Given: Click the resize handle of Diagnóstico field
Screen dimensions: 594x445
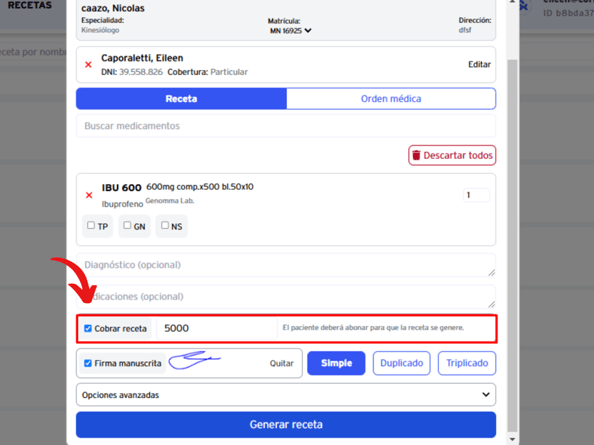Looking at the screenshot, I should coord(491,272).
